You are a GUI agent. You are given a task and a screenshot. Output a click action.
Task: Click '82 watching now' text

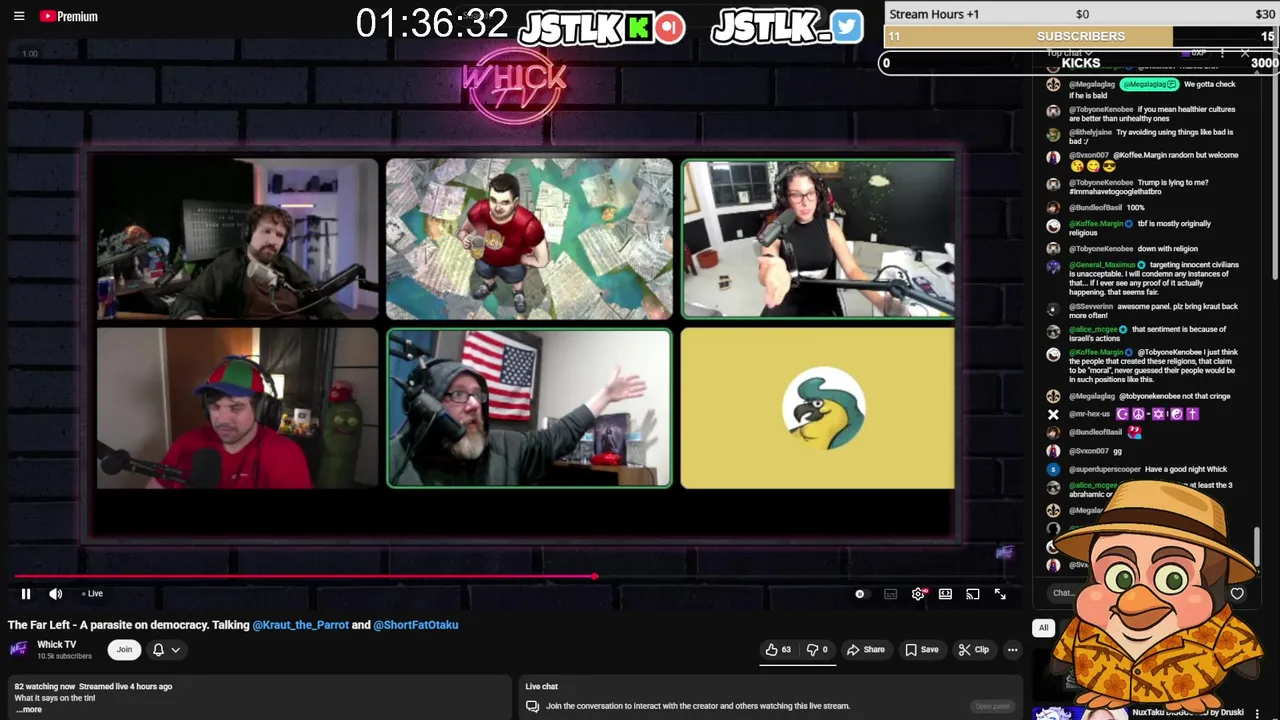click(45, 687)
